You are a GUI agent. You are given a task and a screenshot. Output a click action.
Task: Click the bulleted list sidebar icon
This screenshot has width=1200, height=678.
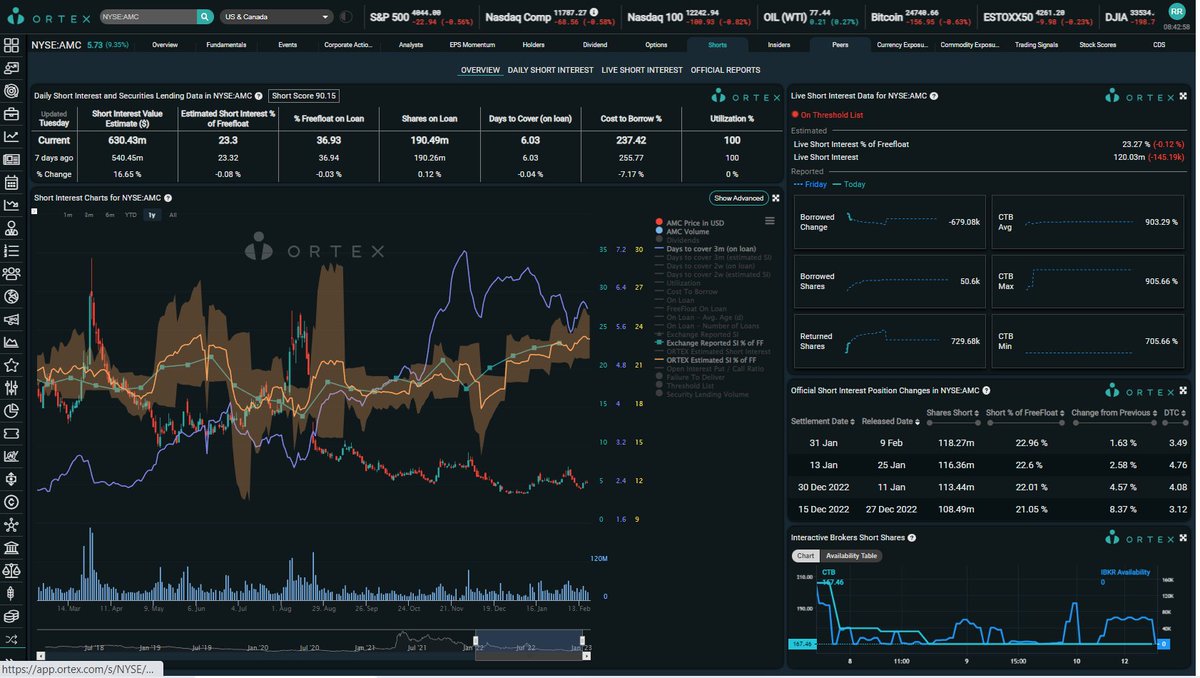point(11,250)
